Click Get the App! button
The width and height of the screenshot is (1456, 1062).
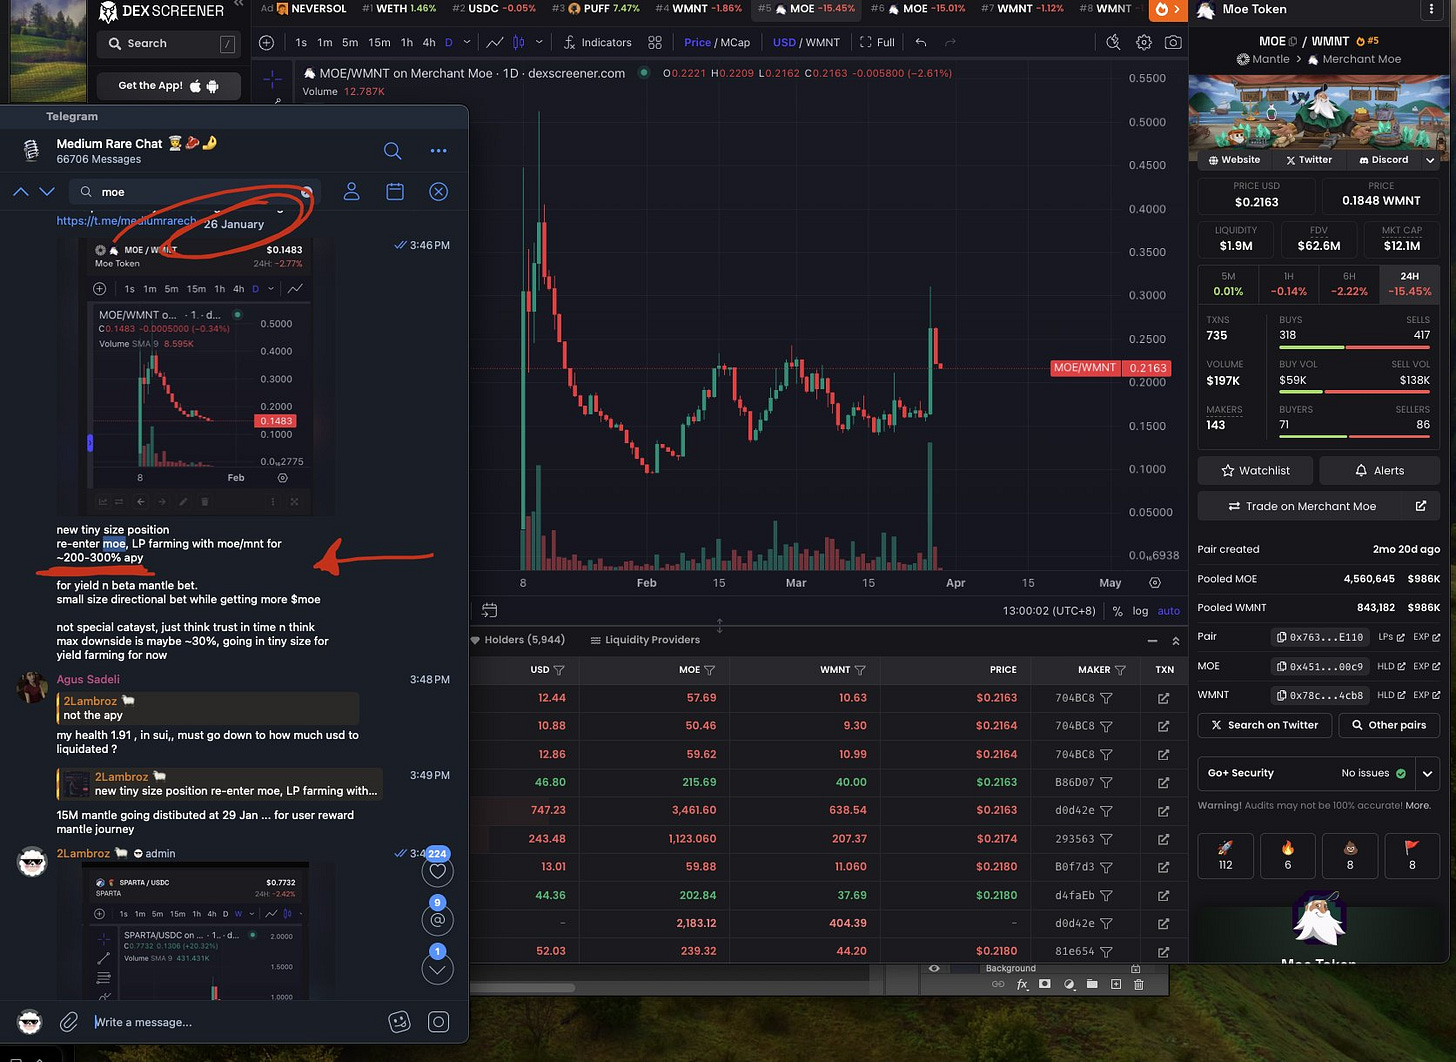[x=169, y=86]
